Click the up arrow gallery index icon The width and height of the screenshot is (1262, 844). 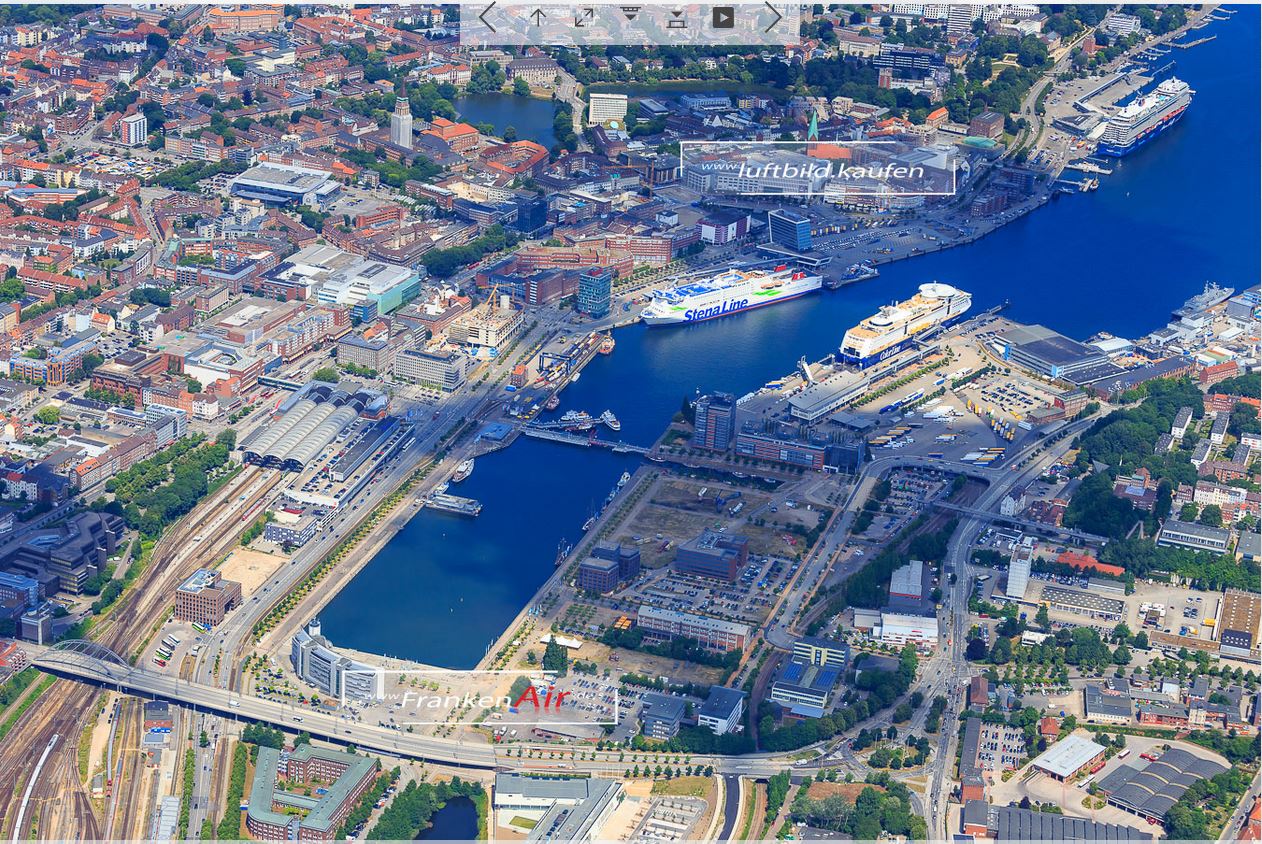[538, 17]
